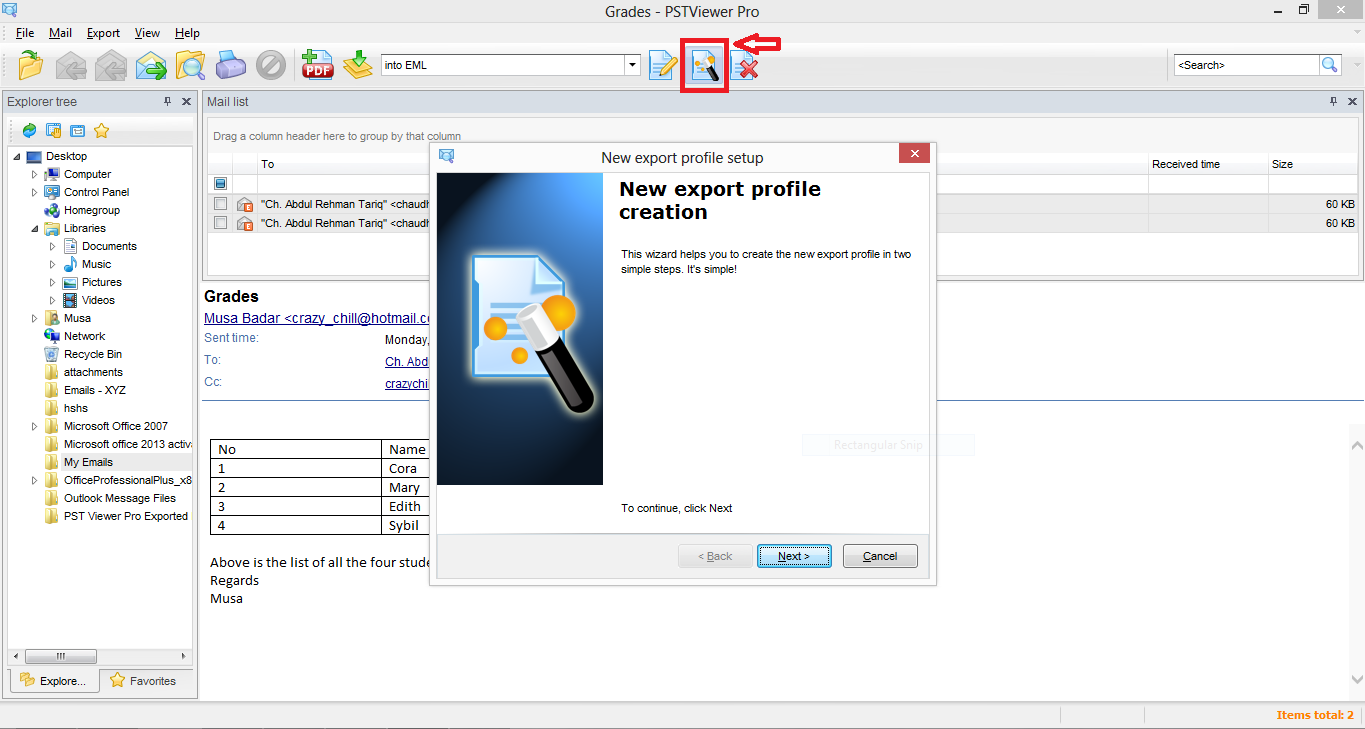Select the My Emails folder

tap(88, 462)
